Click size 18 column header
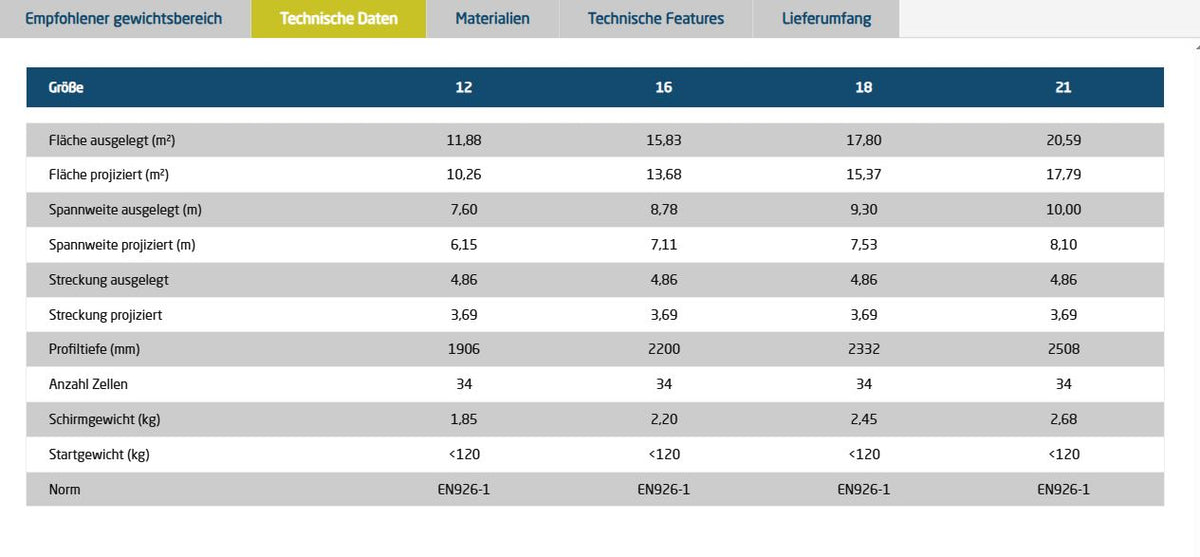Image resolution: width=1200 pixels, height=557 pixels. [x=864, y=88]
